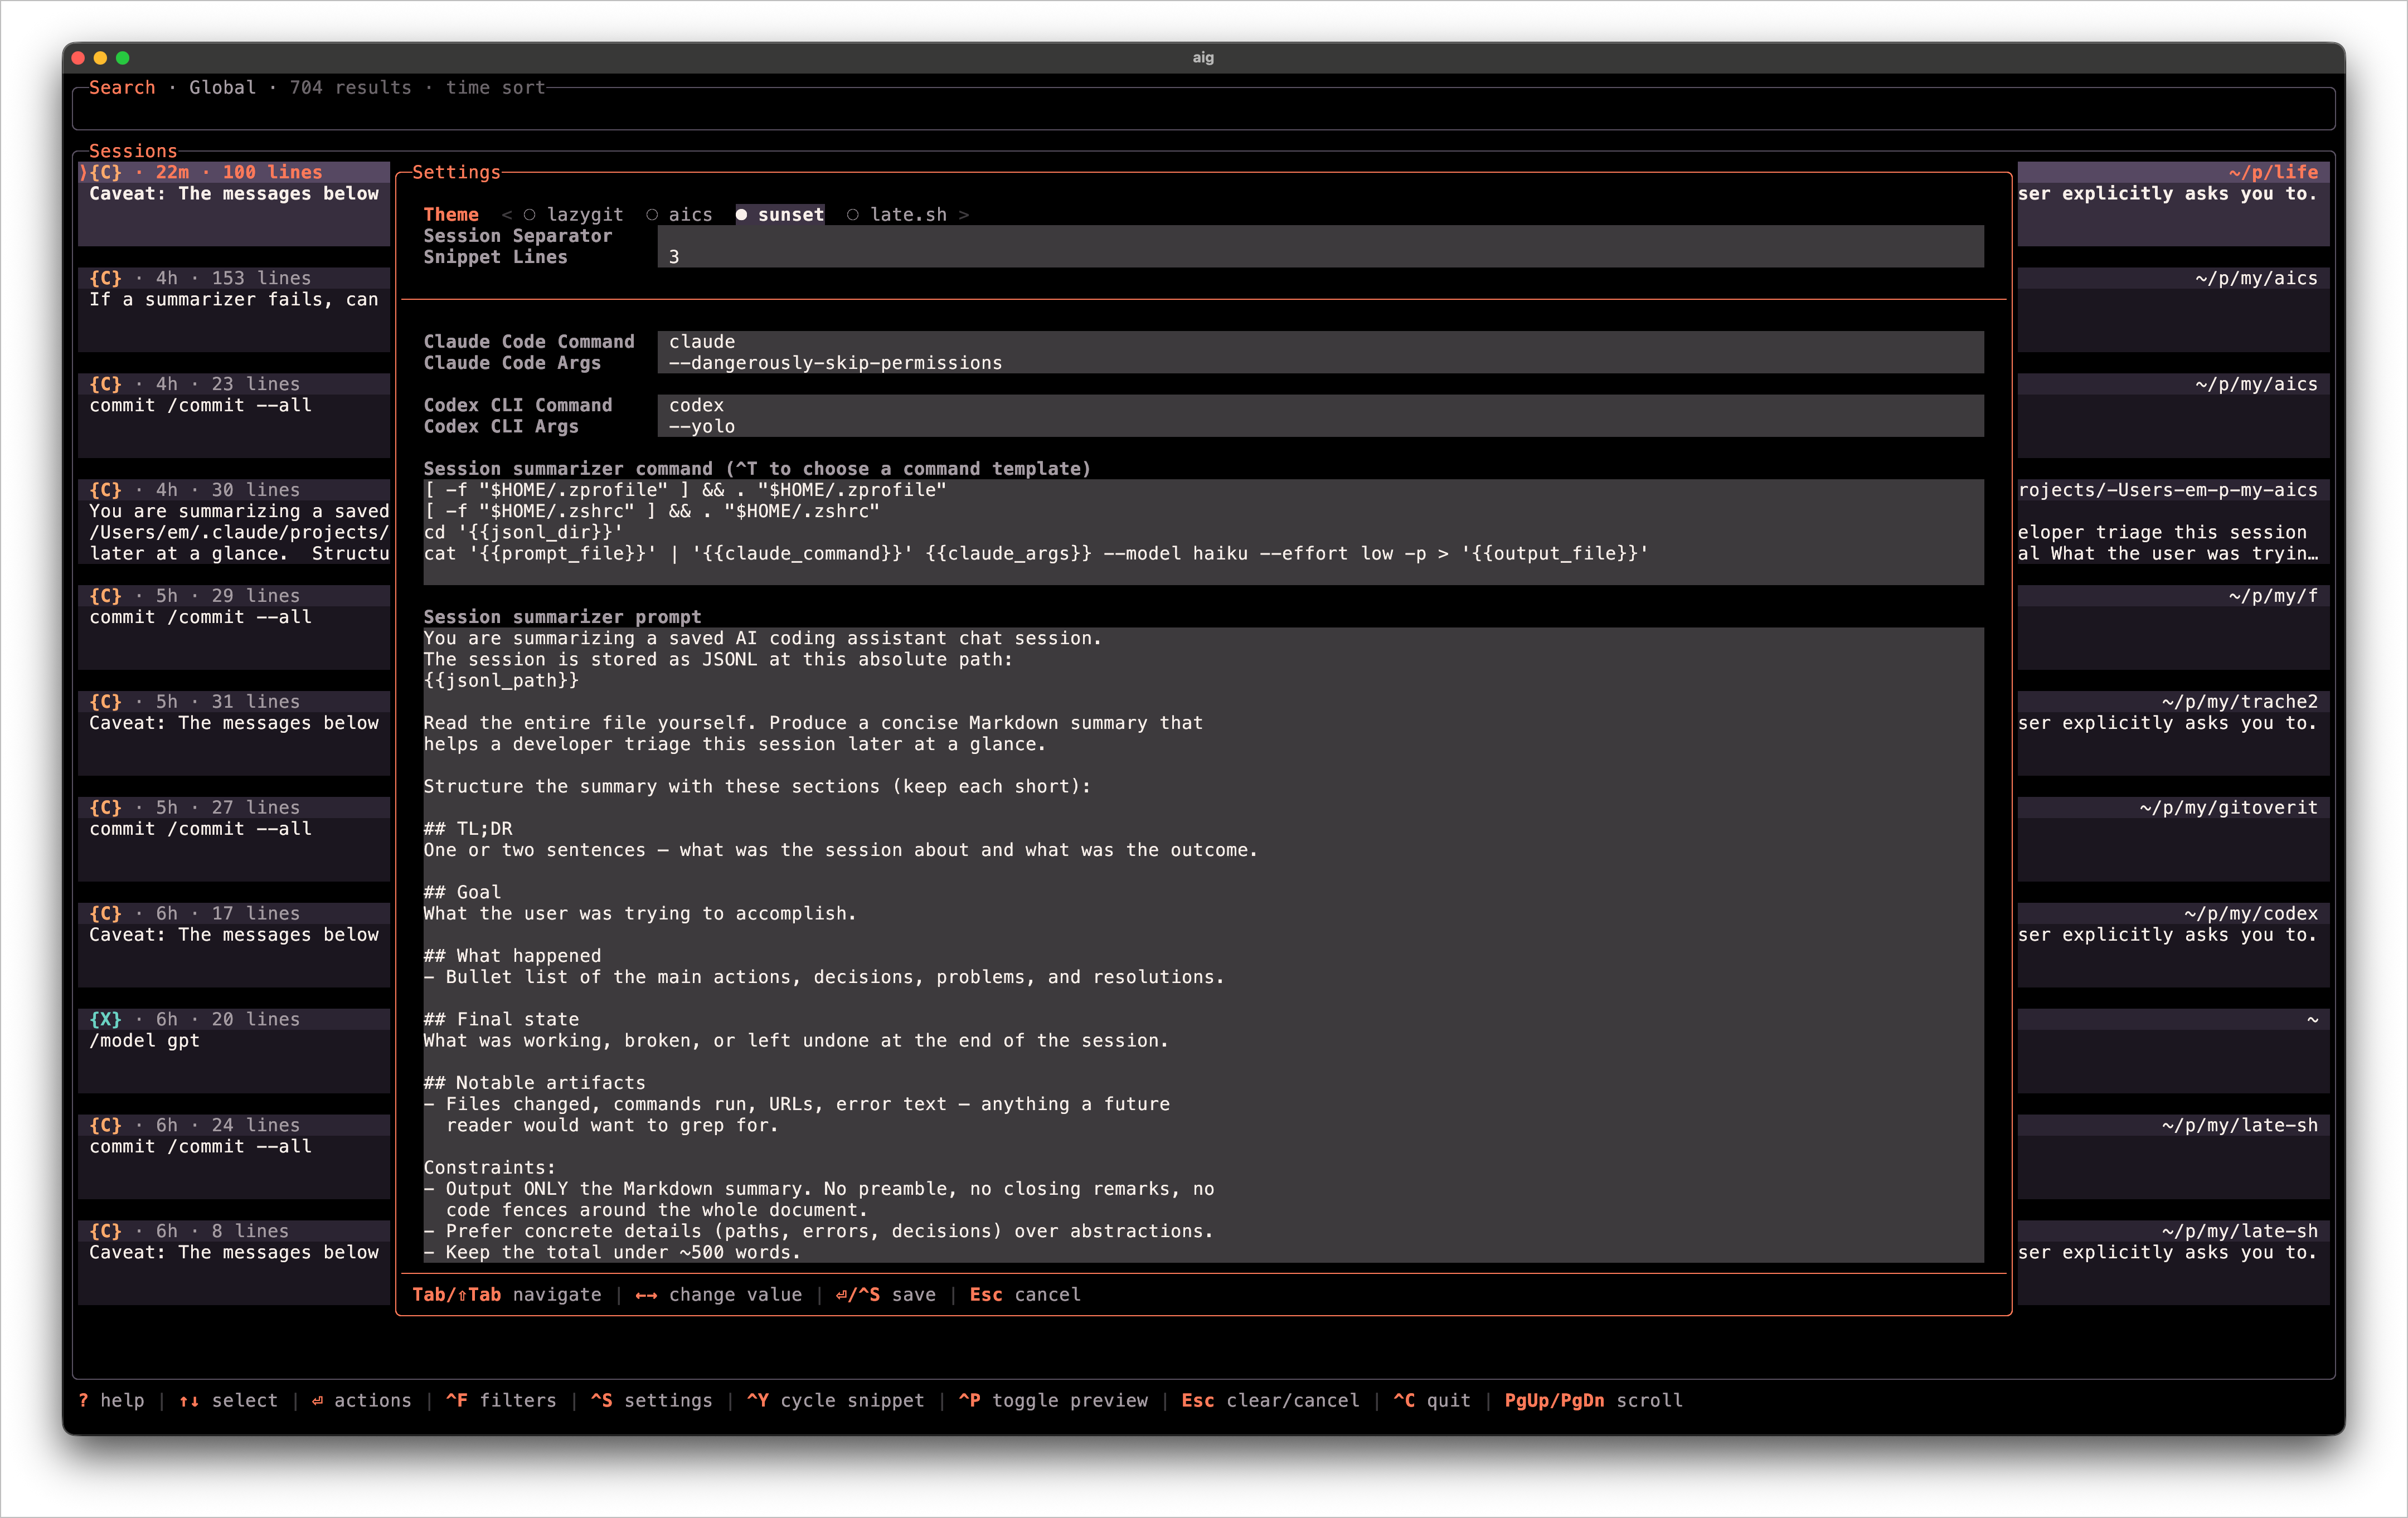The height and width of the screenshot is (1518, 2408).
Task: Click the ~/p/life session path
Action: (x=2273, y=172)
